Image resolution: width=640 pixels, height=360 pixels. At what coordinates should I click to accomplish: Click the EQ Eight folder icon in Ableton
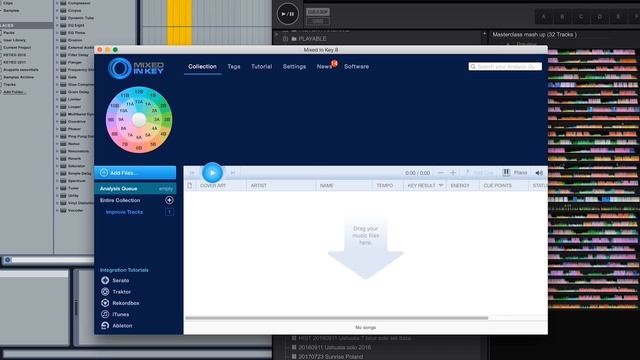pyautogui.click(x=63, y=25)
